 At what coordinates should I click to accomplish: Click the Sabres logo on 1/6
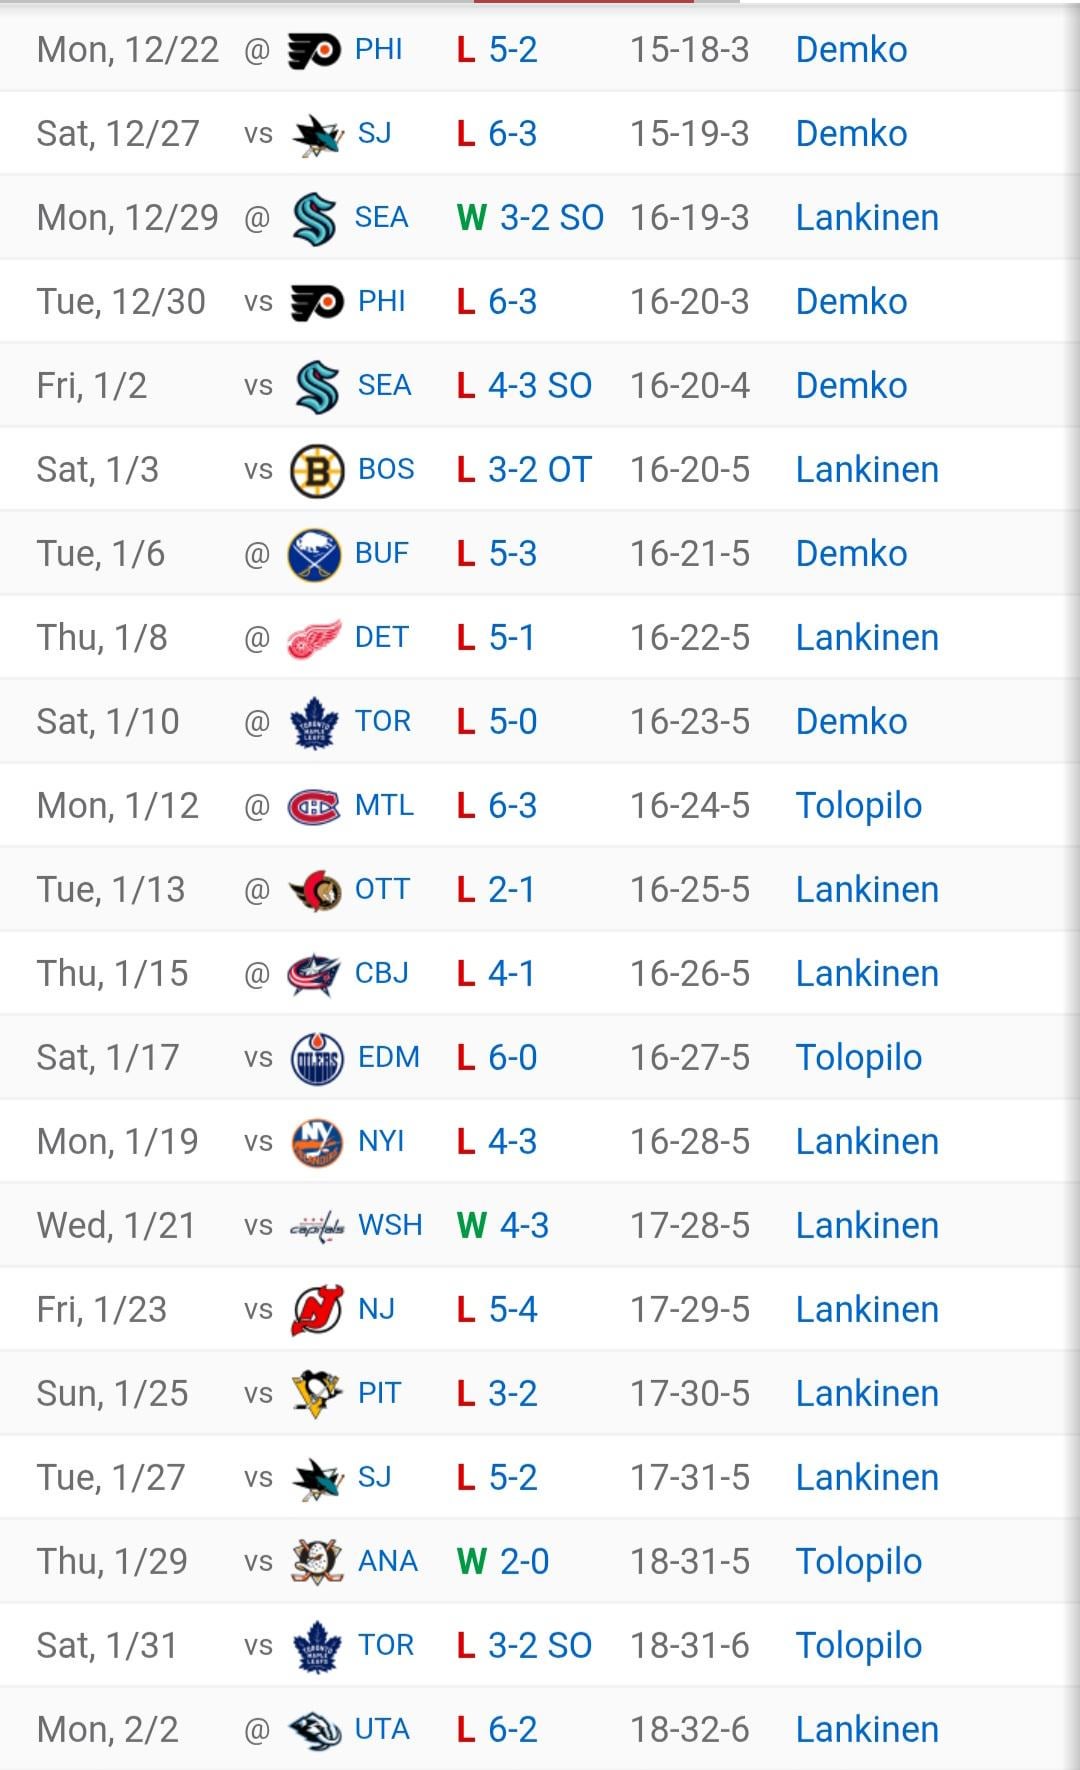[x=314, y=554]
